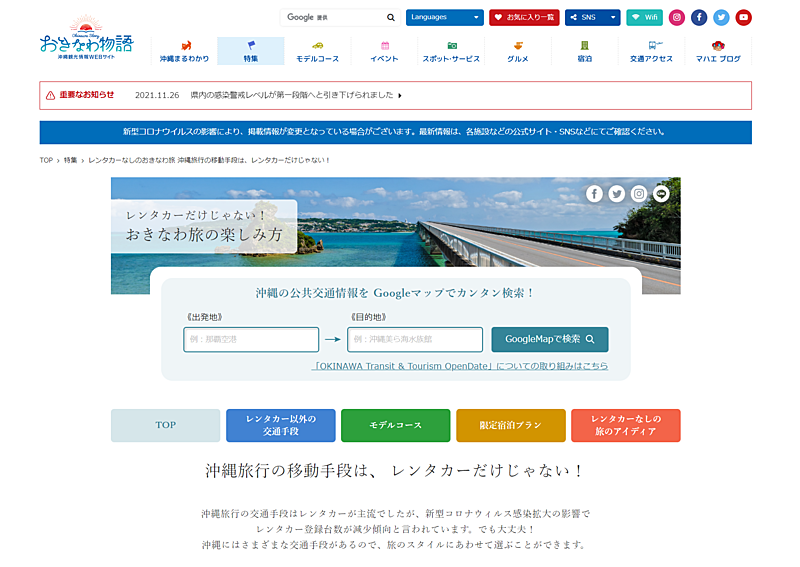Image resolution: width=800 pixels, height=567 pixels.
Task: Select the 限定宿泊プラン orange tab
Action: 511,425
